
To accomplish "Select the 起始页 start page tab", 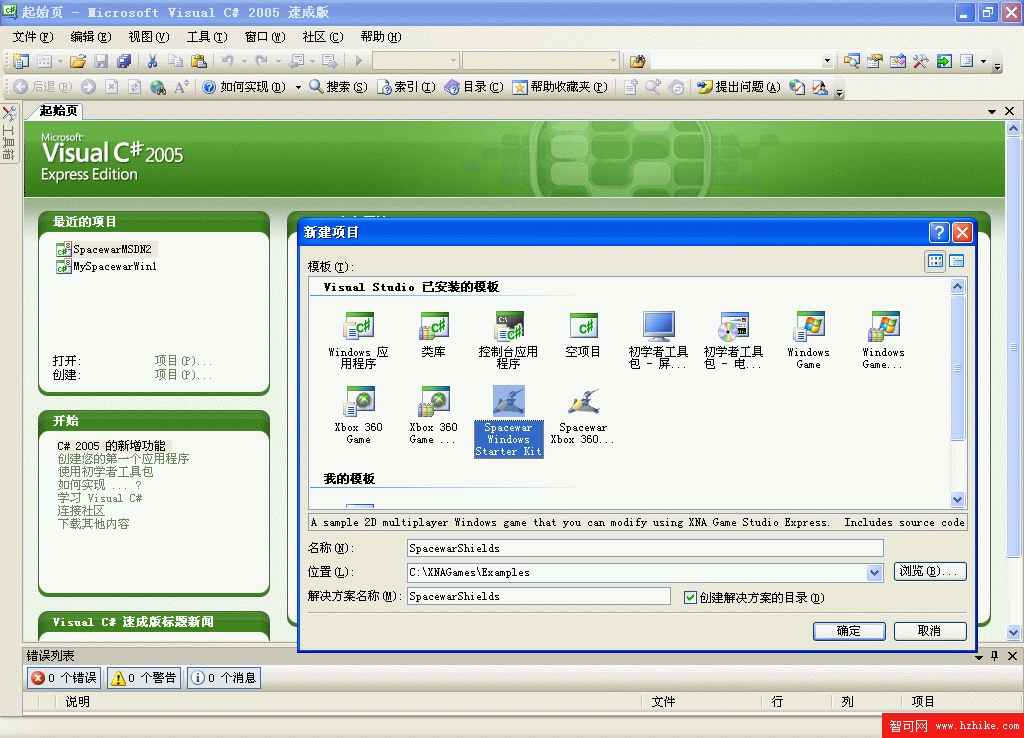I will tap(58, 111).
